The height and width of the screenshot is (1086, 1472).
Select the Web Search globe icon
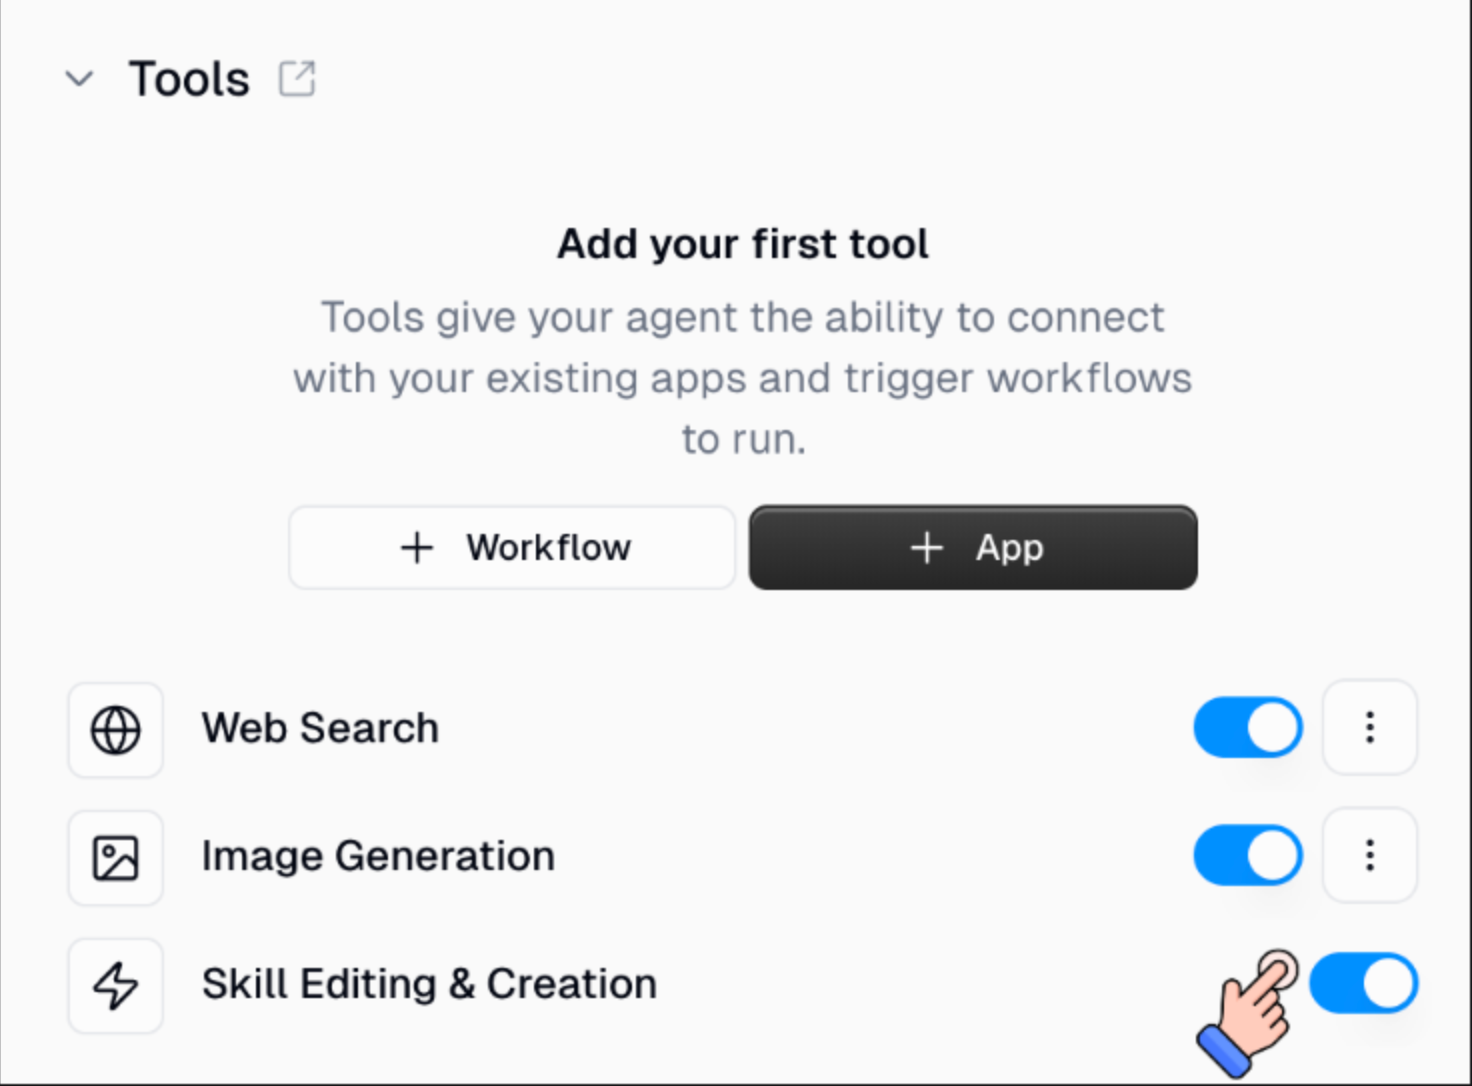pyautogui.click(x=115, y=729)
